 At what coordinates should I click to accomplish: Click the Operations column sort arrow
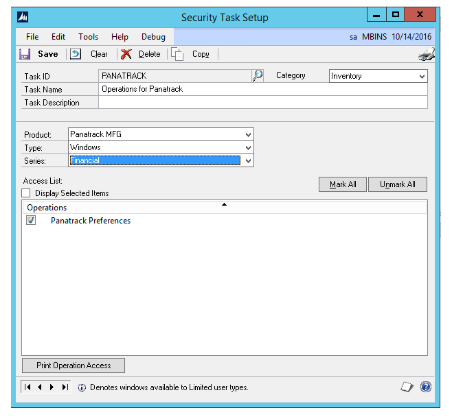pos(224,205)
